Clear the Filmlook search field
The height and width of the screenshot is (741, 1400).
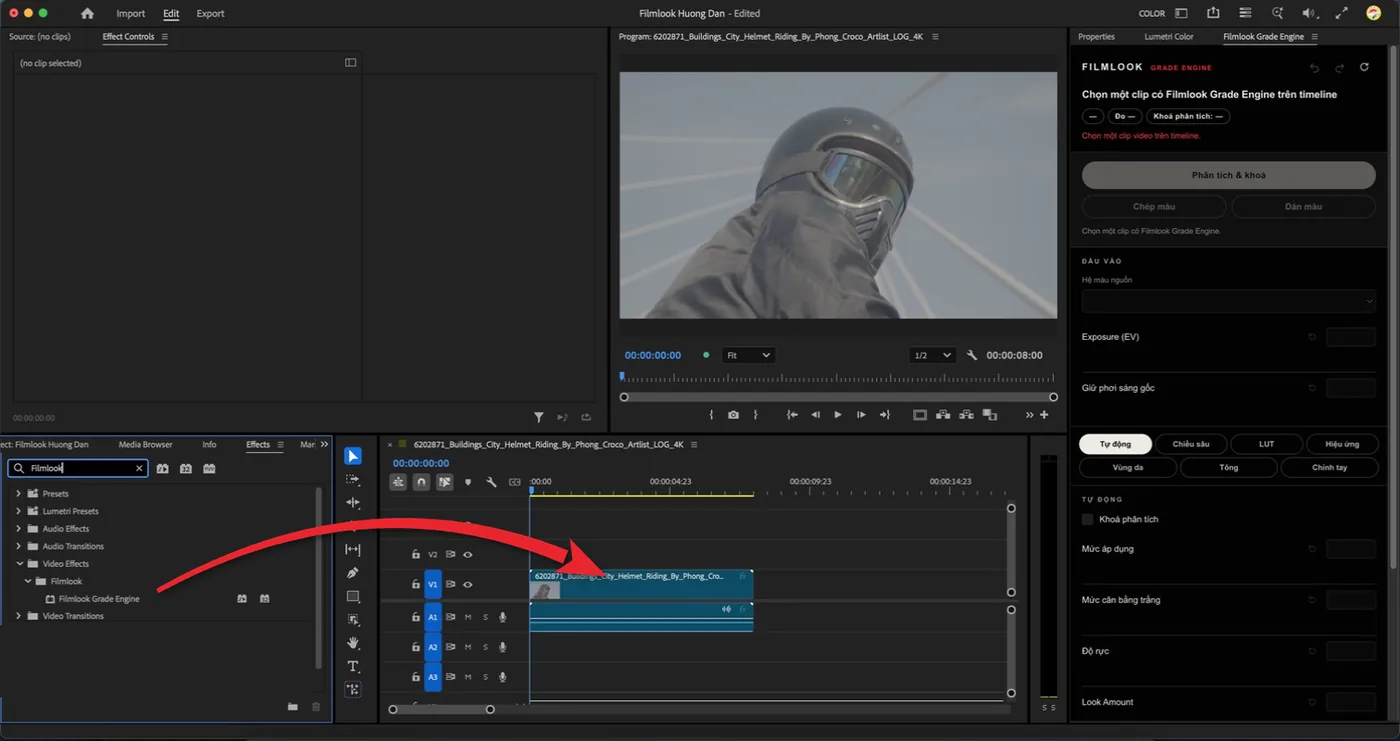pos(139,468)
